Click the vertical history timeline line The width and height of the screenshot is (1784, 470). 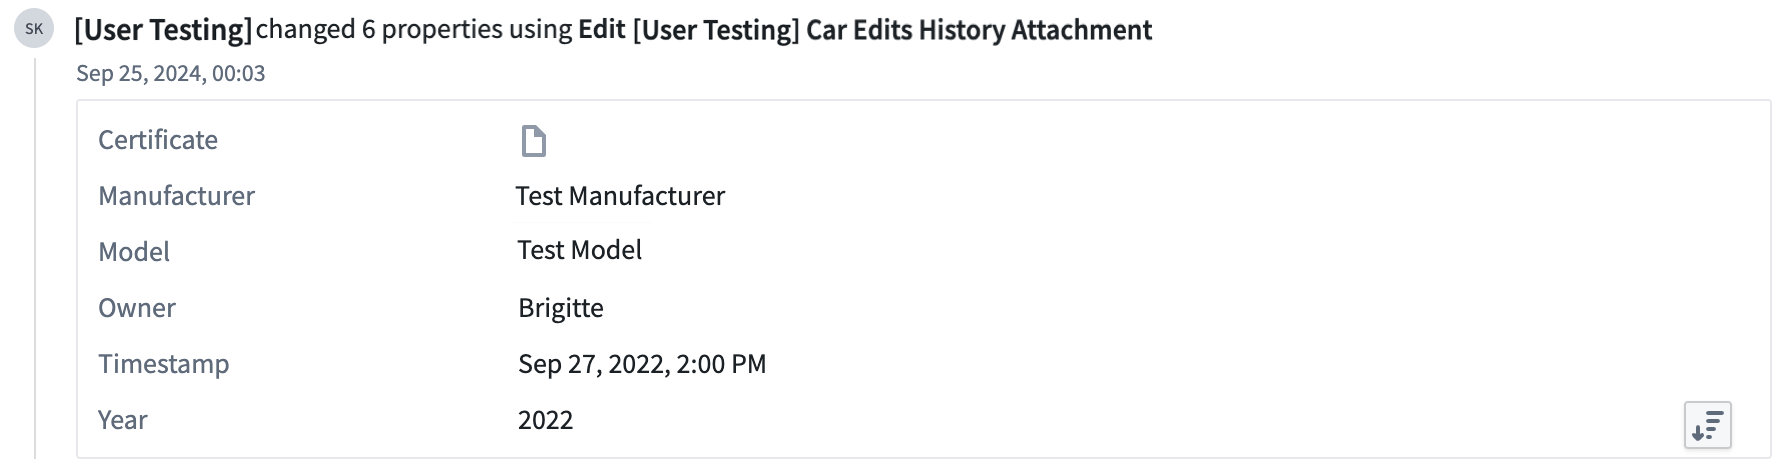pos(35,258)
